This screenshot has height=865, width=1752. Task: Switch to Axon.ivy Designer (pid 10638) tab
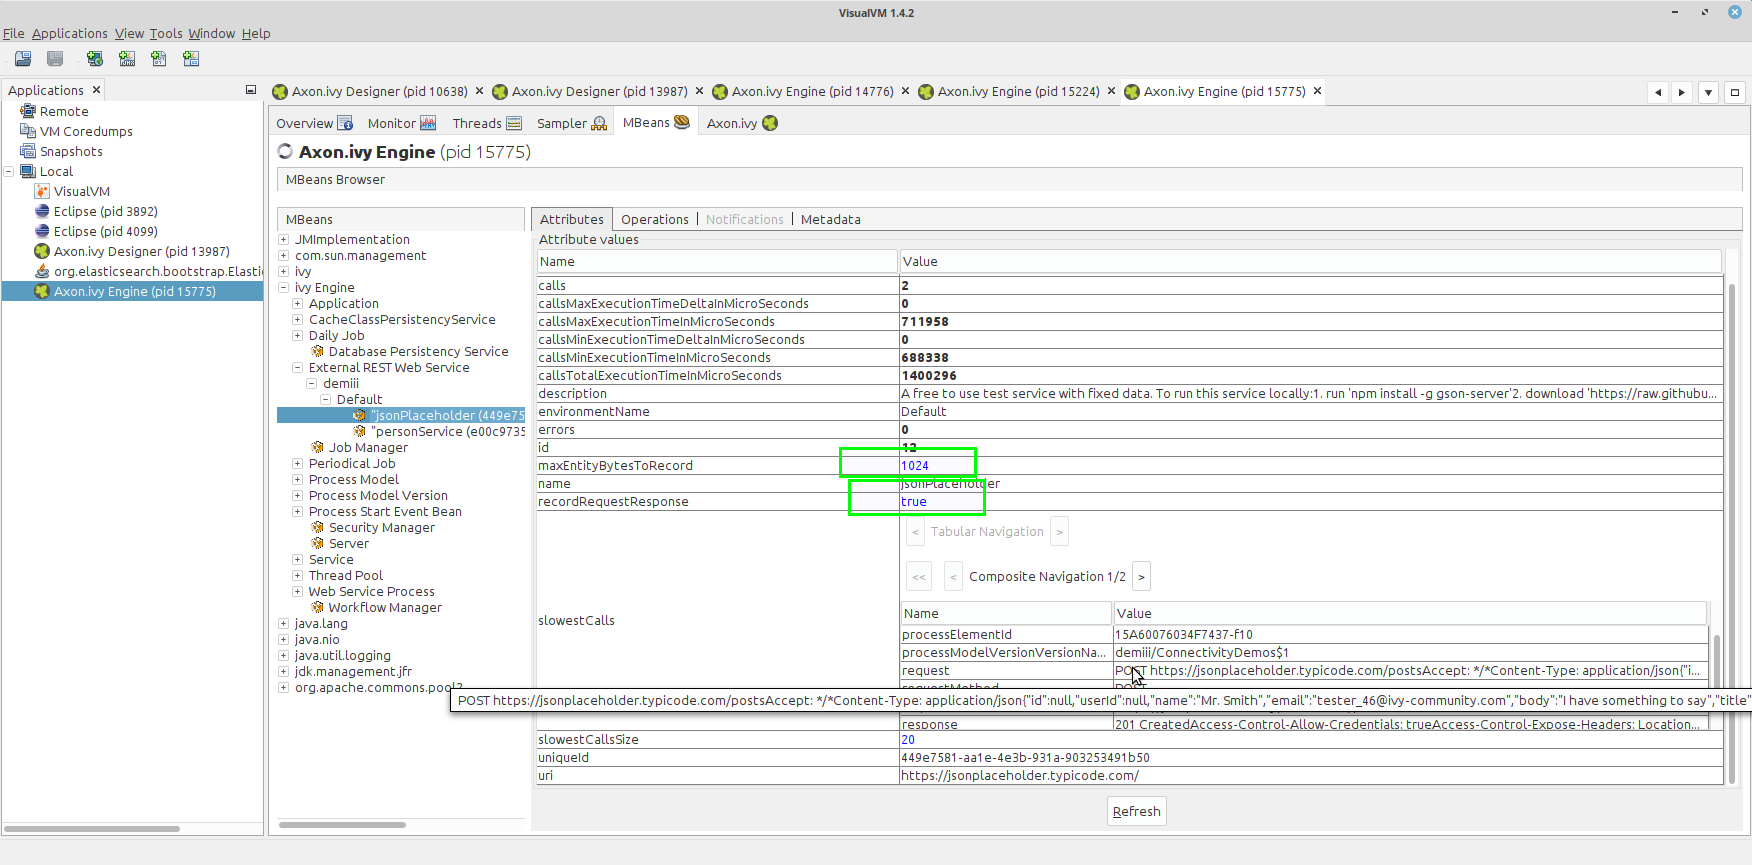[379, 91]
